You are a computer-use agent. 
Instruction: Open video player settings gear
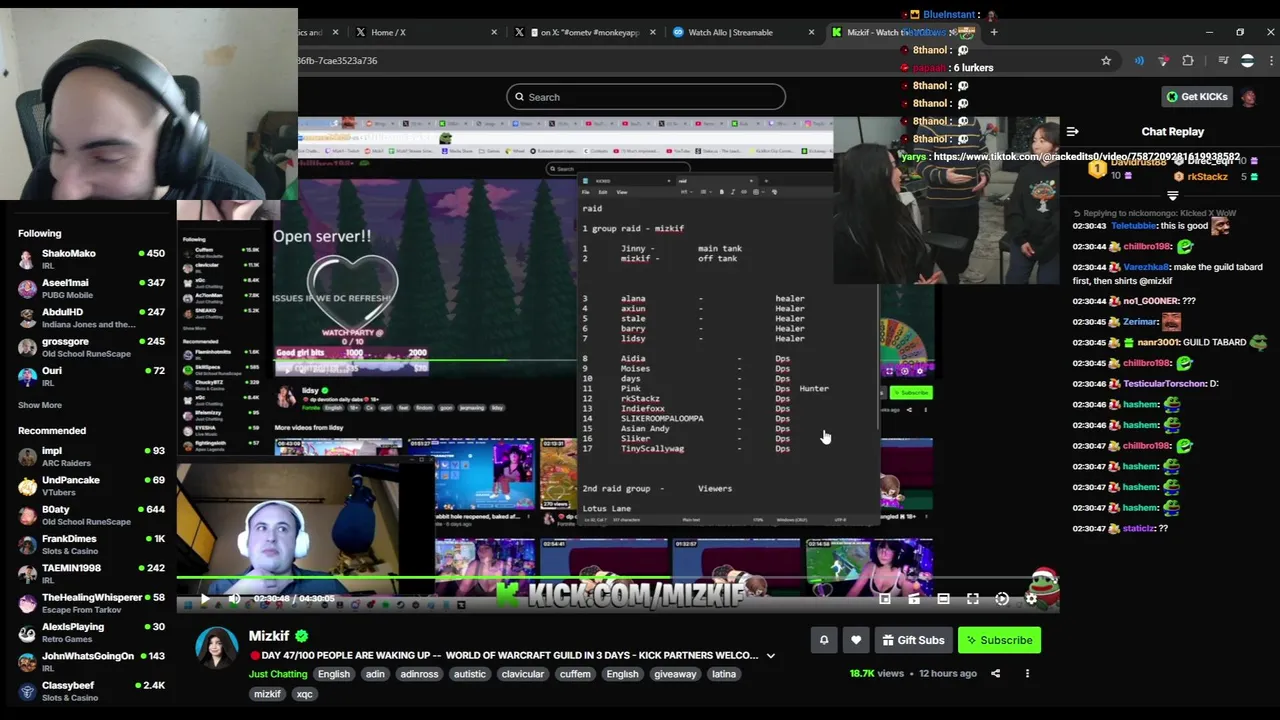1031,599
